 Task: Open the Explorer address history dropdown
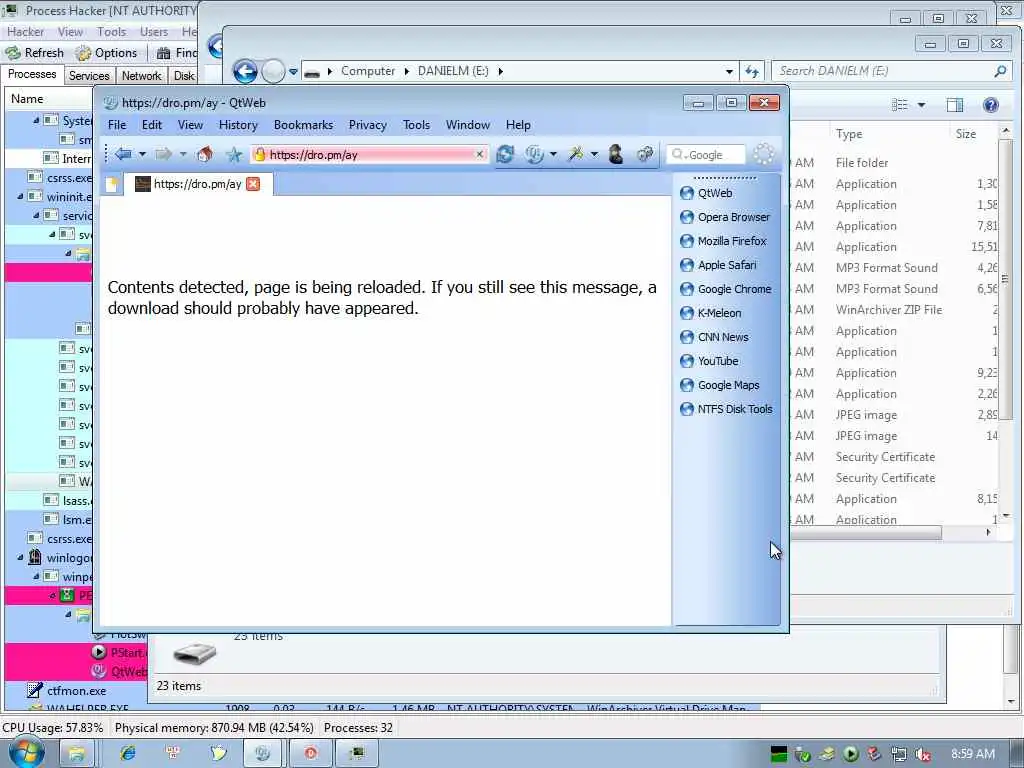729,72
